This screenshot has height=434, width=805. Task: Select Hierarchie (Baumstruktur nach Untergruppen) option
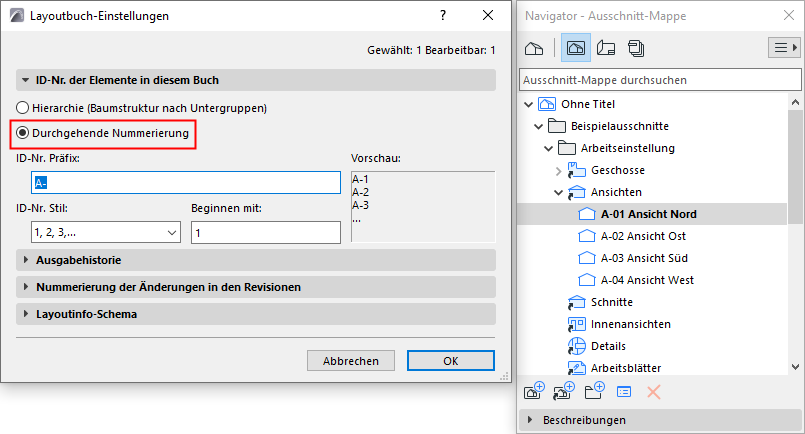pos(23,108)
